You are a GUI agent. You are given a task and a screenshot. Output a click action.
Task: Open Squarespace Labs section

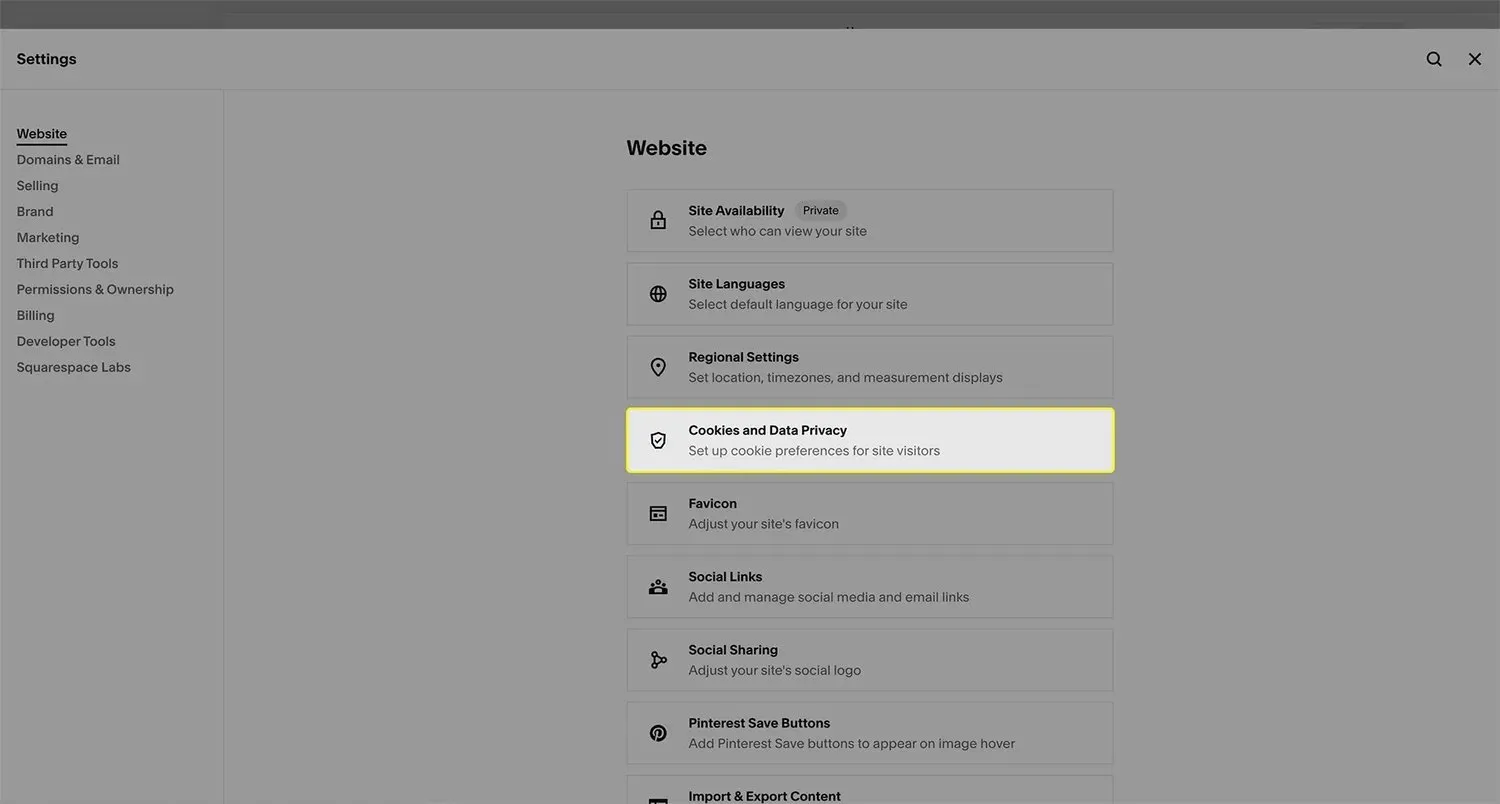click(73, 368)
